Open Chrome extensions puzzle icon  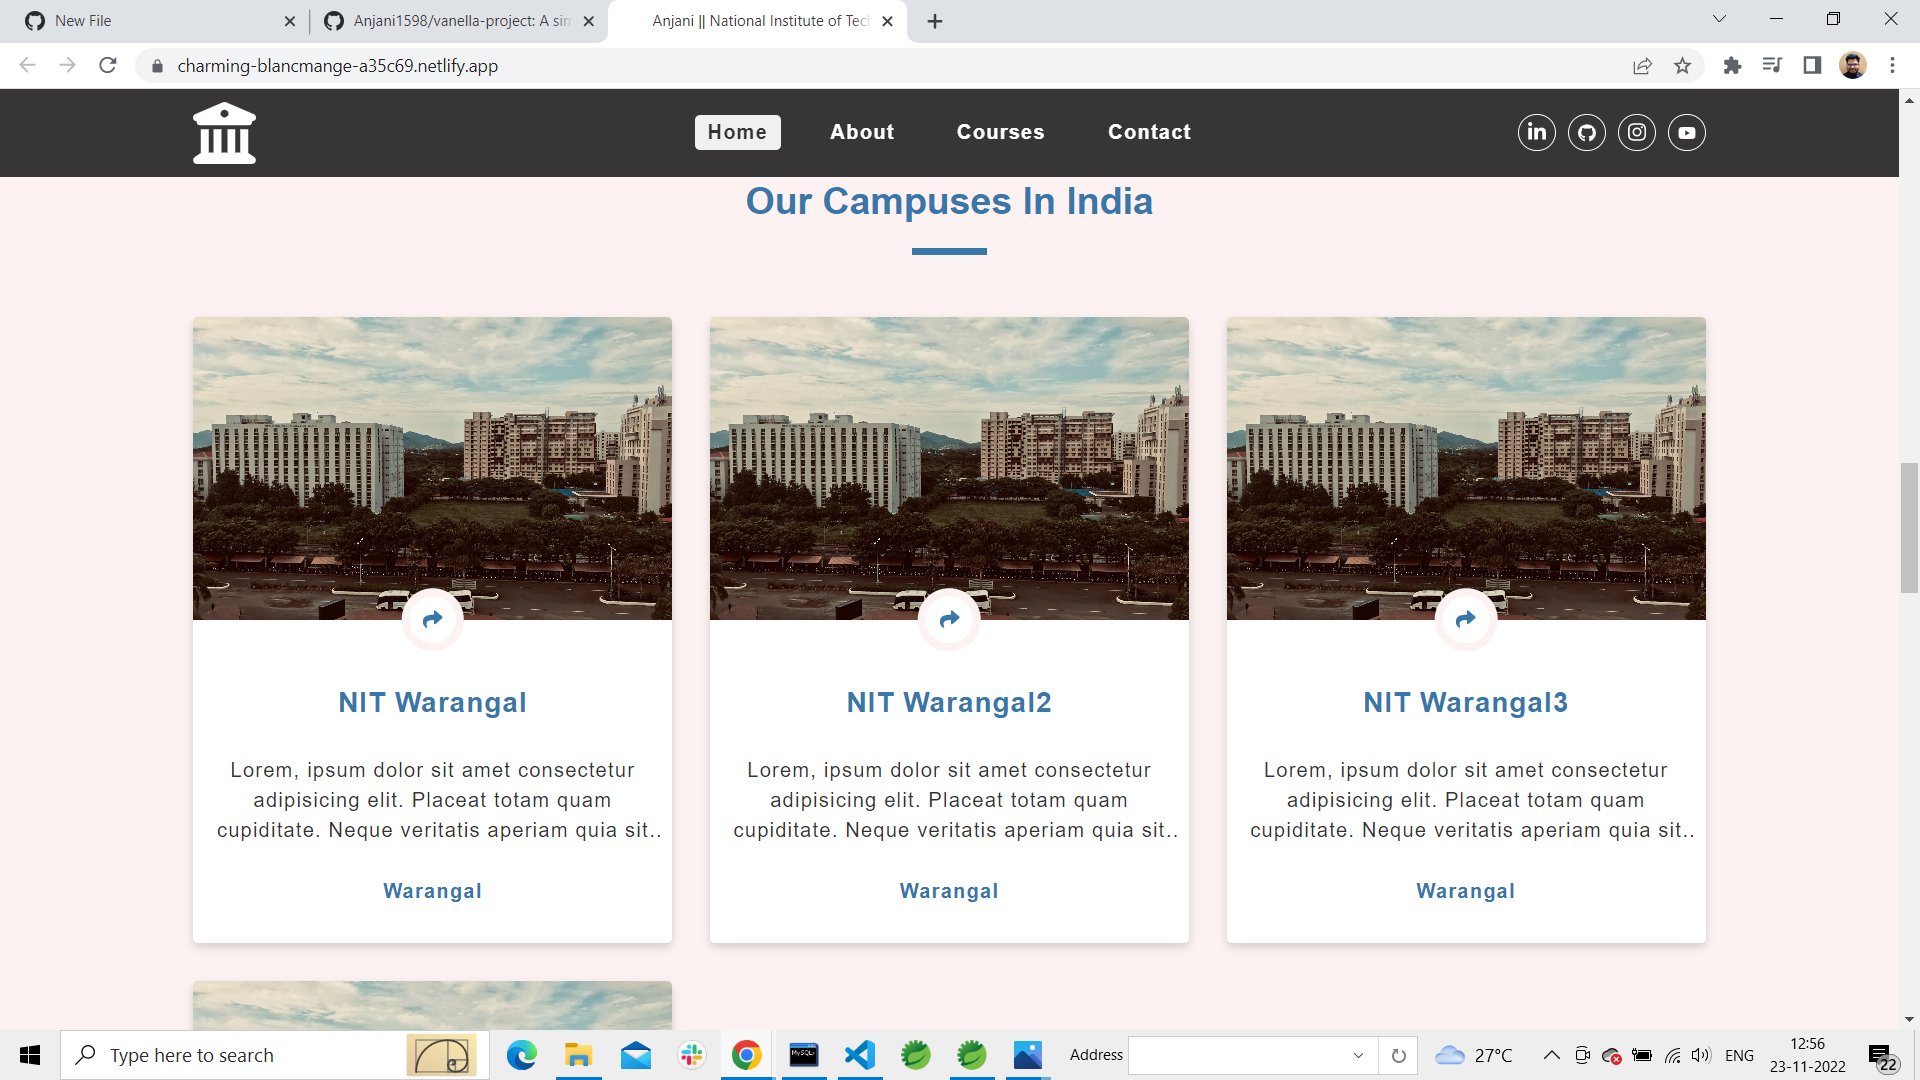[1732, 66]
